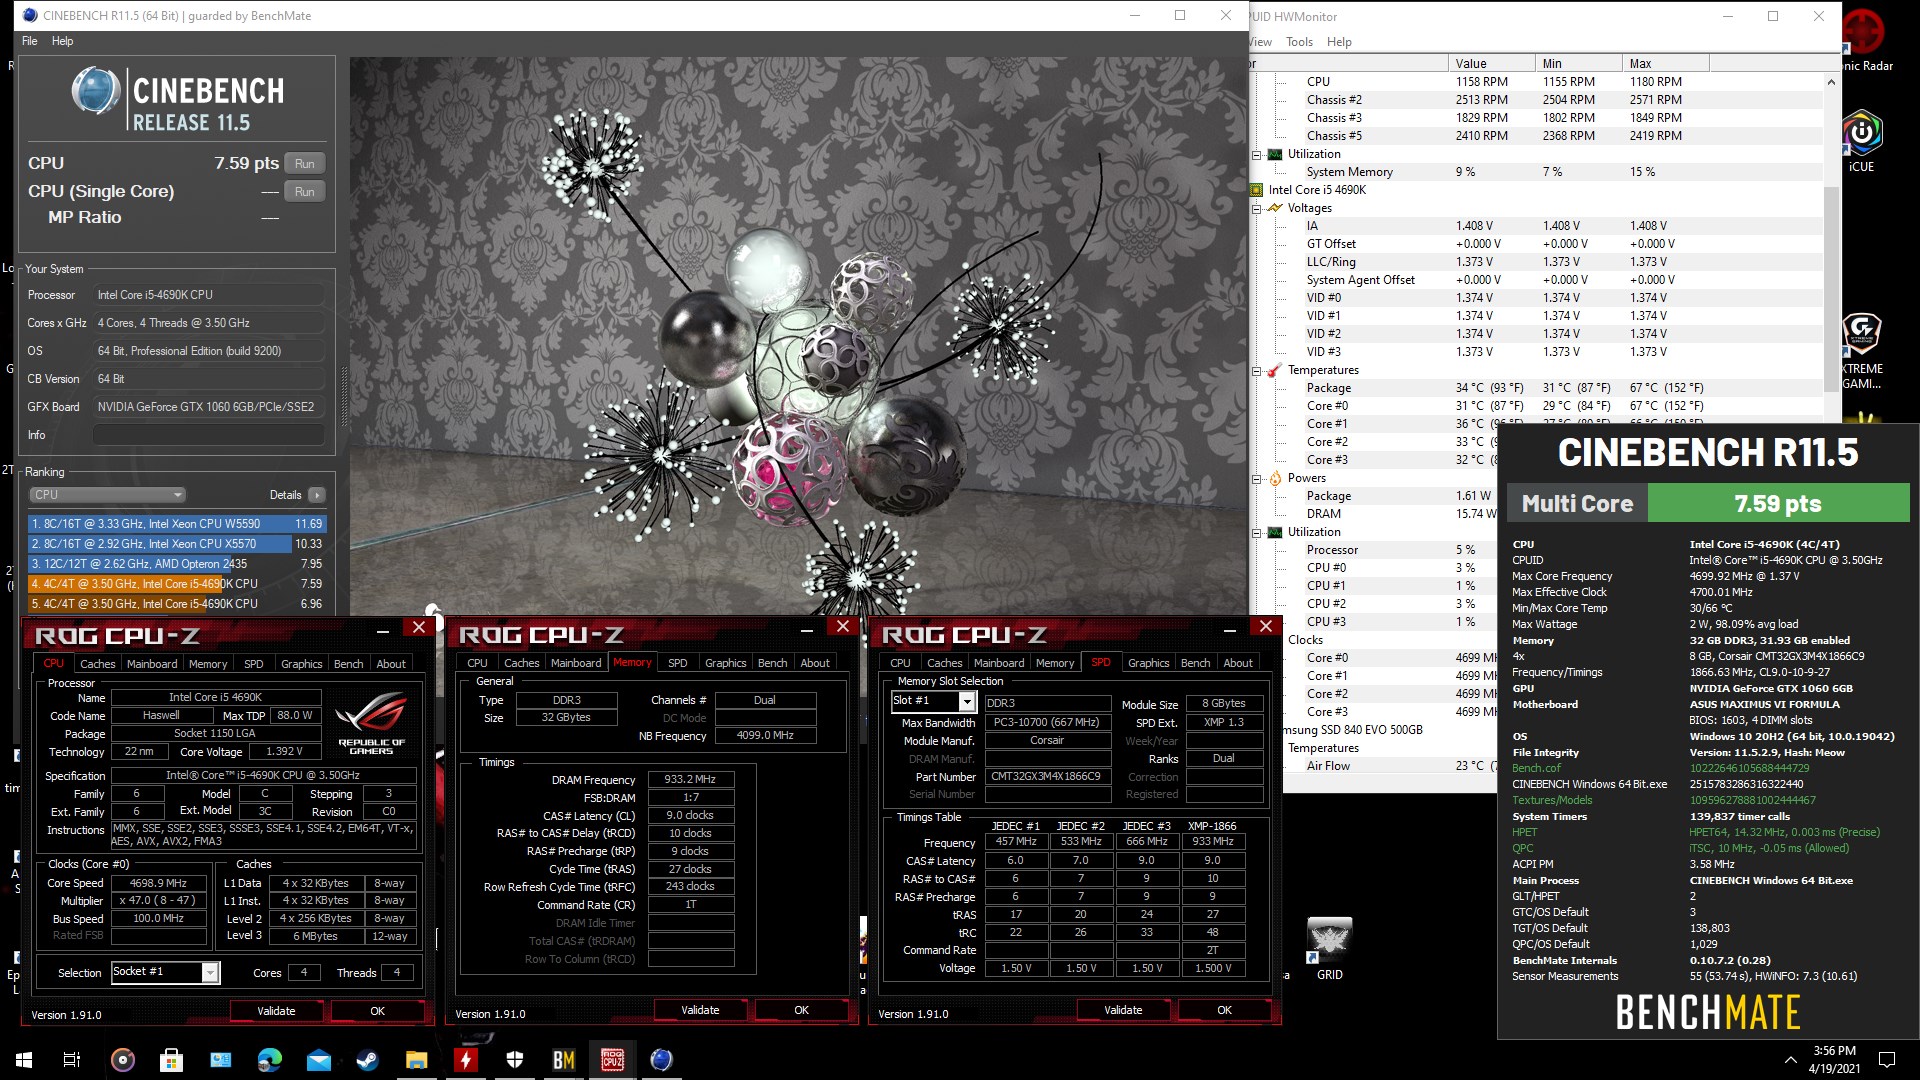This screenshot has height=1080, width=1920.
Task: Open the music disc app on taskbar
Action: 122,1060
